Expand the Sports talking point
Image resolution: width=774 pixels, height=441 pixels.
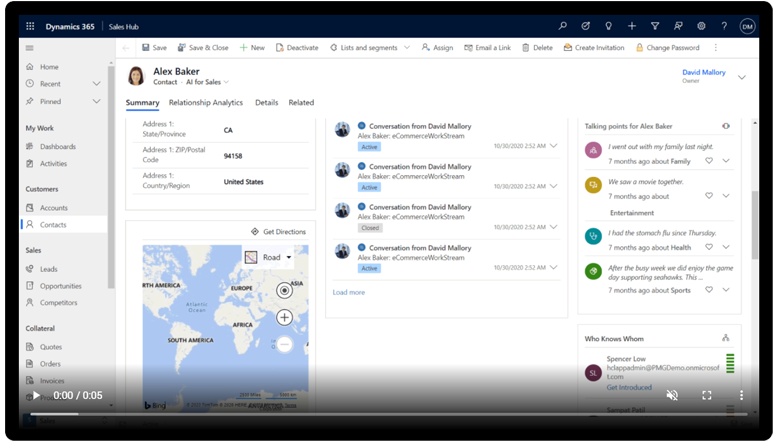[726, 290]
